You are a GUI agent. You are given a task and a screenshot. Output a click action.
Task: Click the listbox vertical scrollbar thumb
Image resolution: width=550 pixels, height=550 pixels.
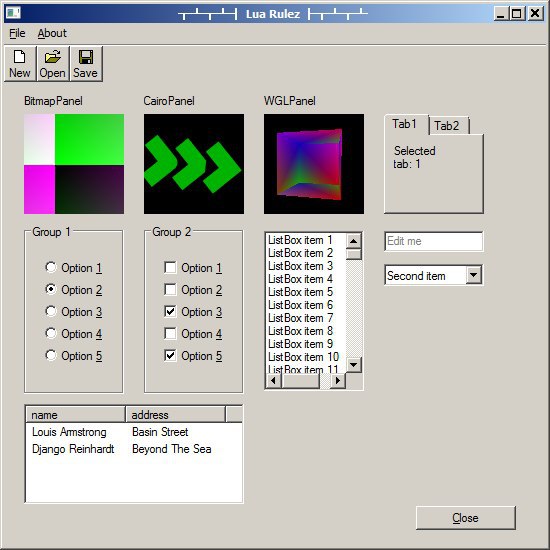point(354,254)
